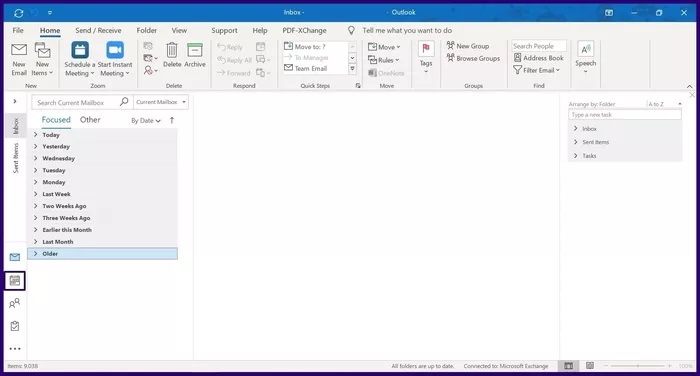700x376 pixels.
Task: Select the Focused inbox tab
Action: pyautogui.click(x=56, y=120)
